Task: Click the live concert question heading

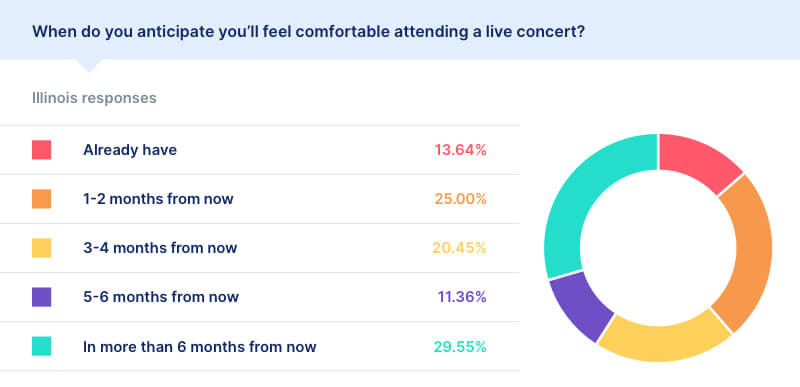Action: [x=308, y=32]
